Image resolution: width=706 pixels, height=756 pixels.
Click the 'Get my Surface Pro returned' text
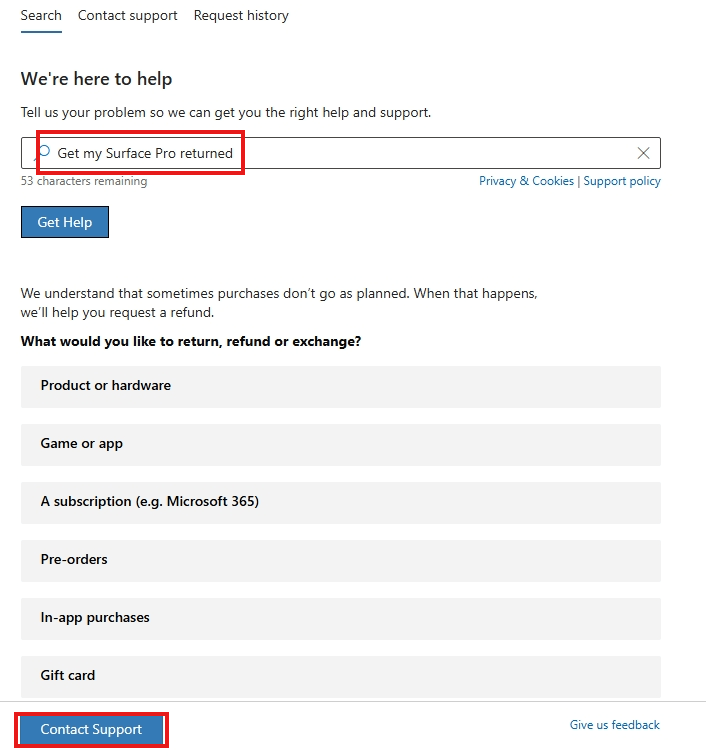145,153
